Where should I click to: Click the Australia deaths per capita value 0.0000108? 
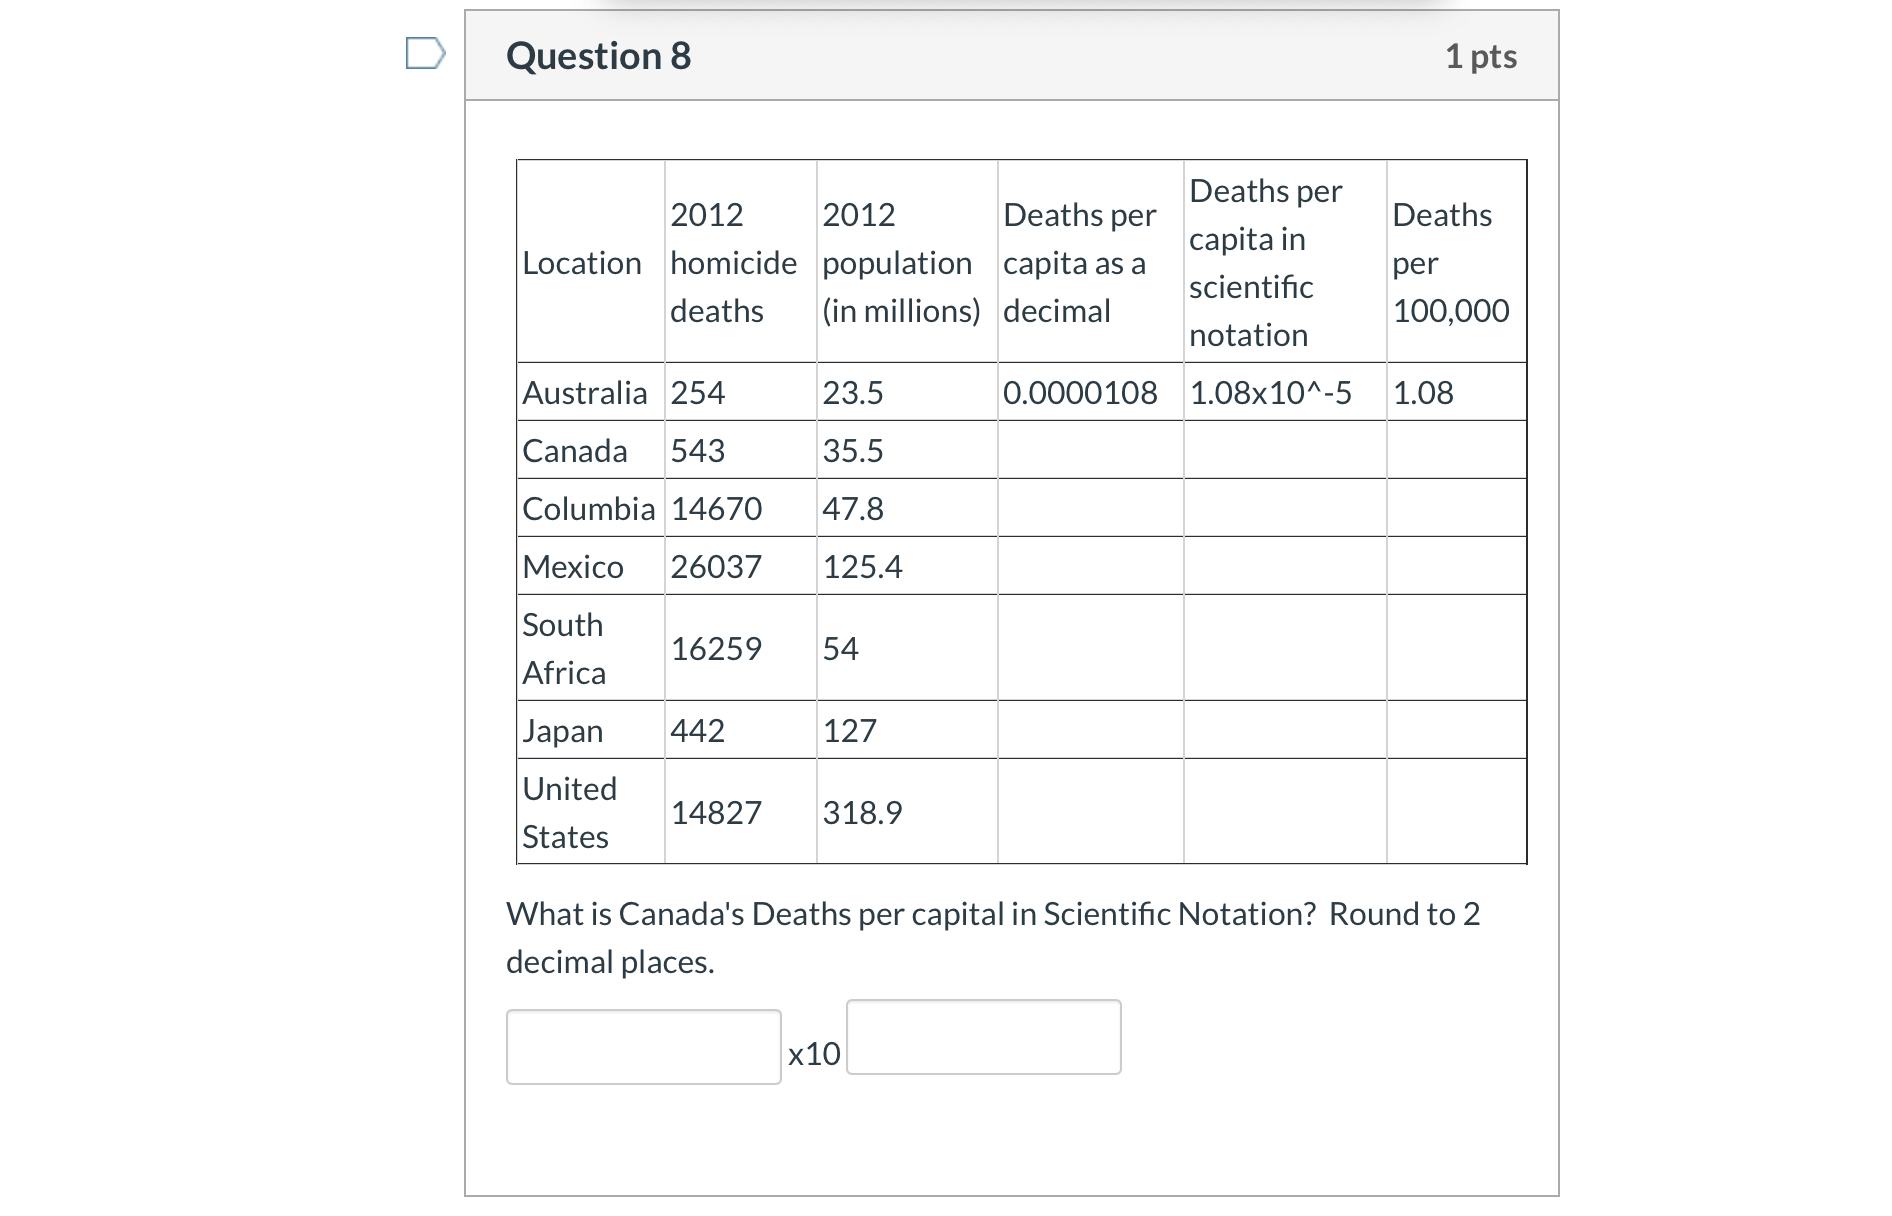click(1081, 392)
